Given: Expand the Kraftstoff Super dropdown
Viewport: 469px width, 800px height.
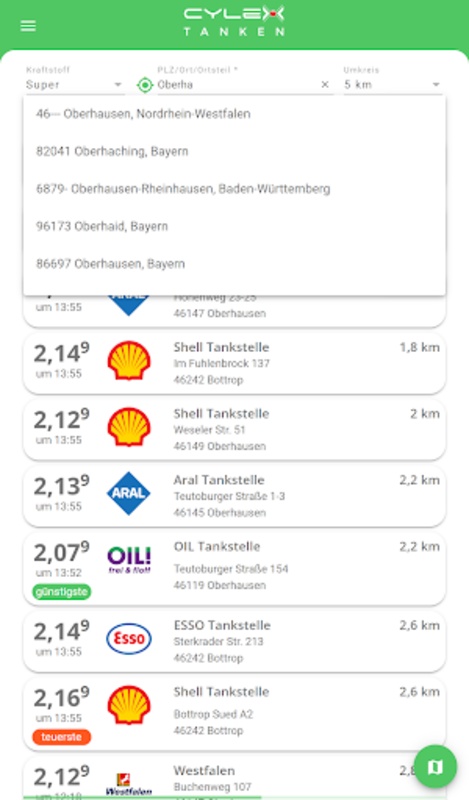Looking at the screenshot, I should click(x=74, y=85).
